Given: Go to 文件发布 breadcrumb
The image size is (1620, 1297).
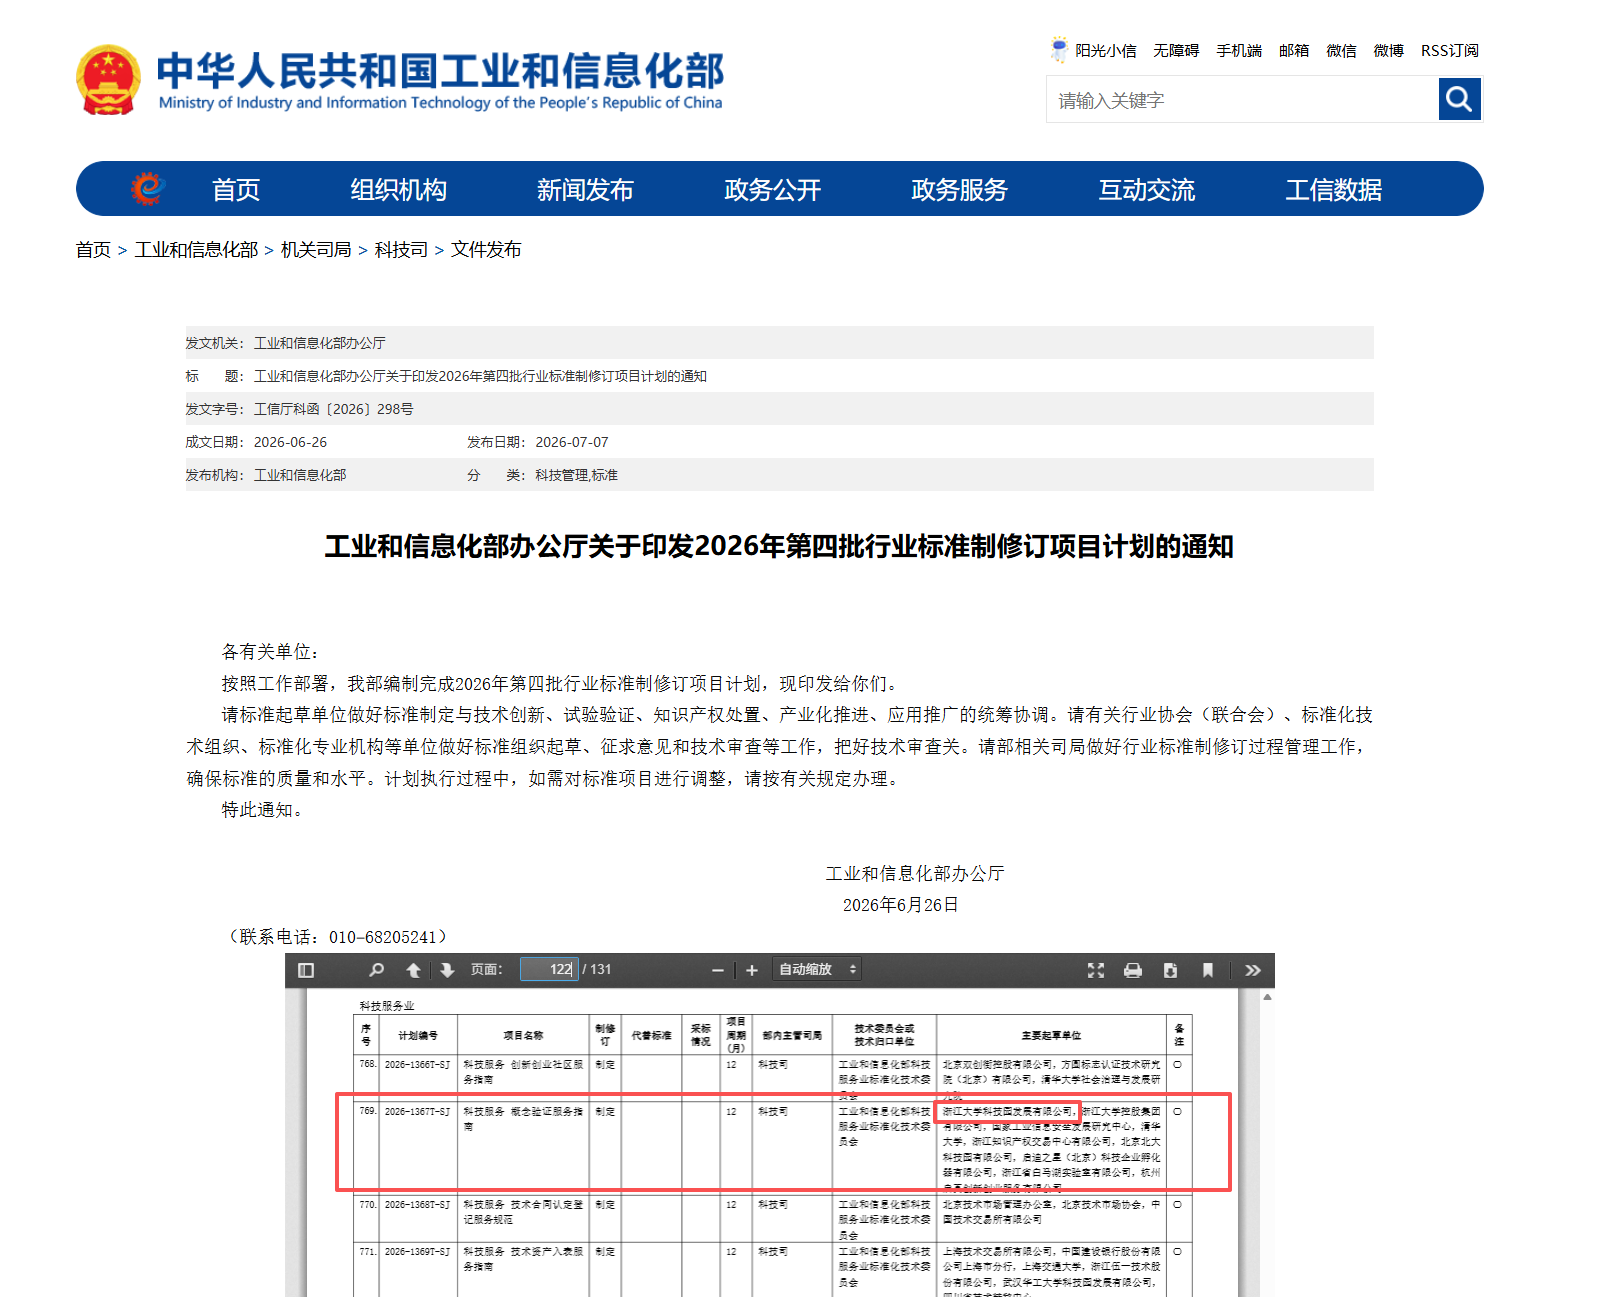Looking at the screenshot, I should pyautogui.click(x=486, y=249).
